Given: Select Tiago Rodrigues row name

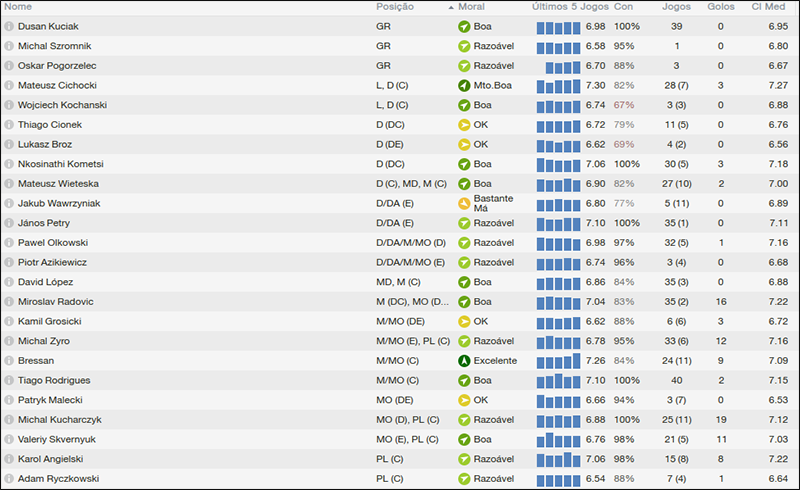Looking at the screenshot, I should tap(55, 380).
